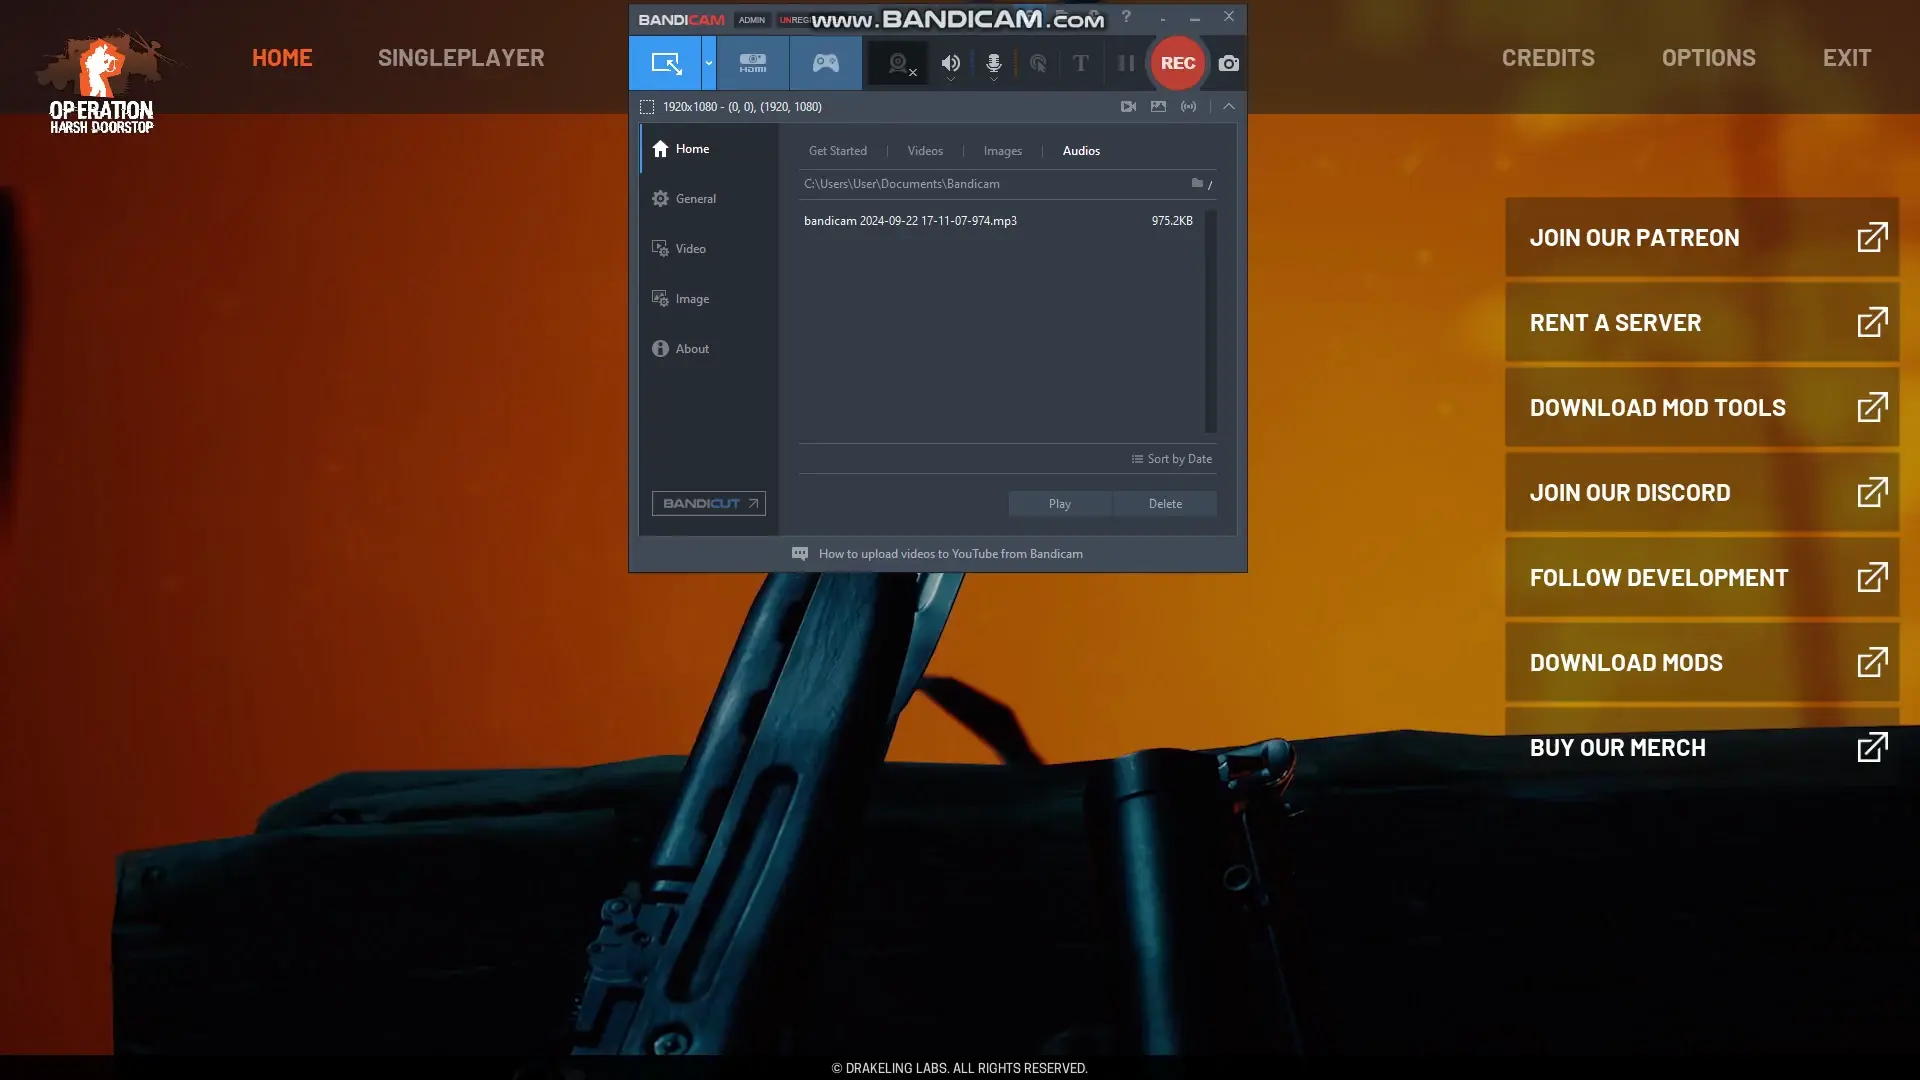Expand the screen recording mode dropdown arrow
Screen dimensions: 1920x1080
tap(709, 63)
